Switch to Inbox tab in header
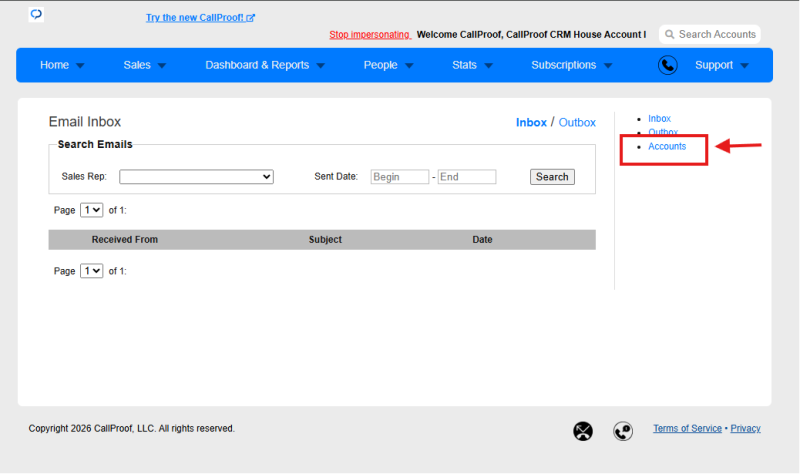 pos(531,122)
